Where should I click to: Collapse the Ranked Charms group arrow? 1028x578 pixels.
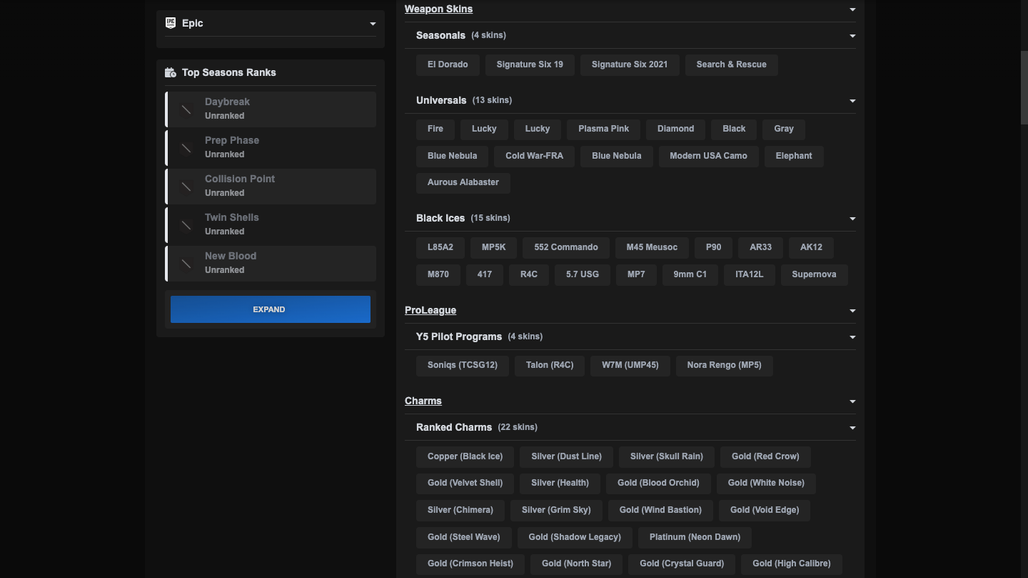pos(852,428)
